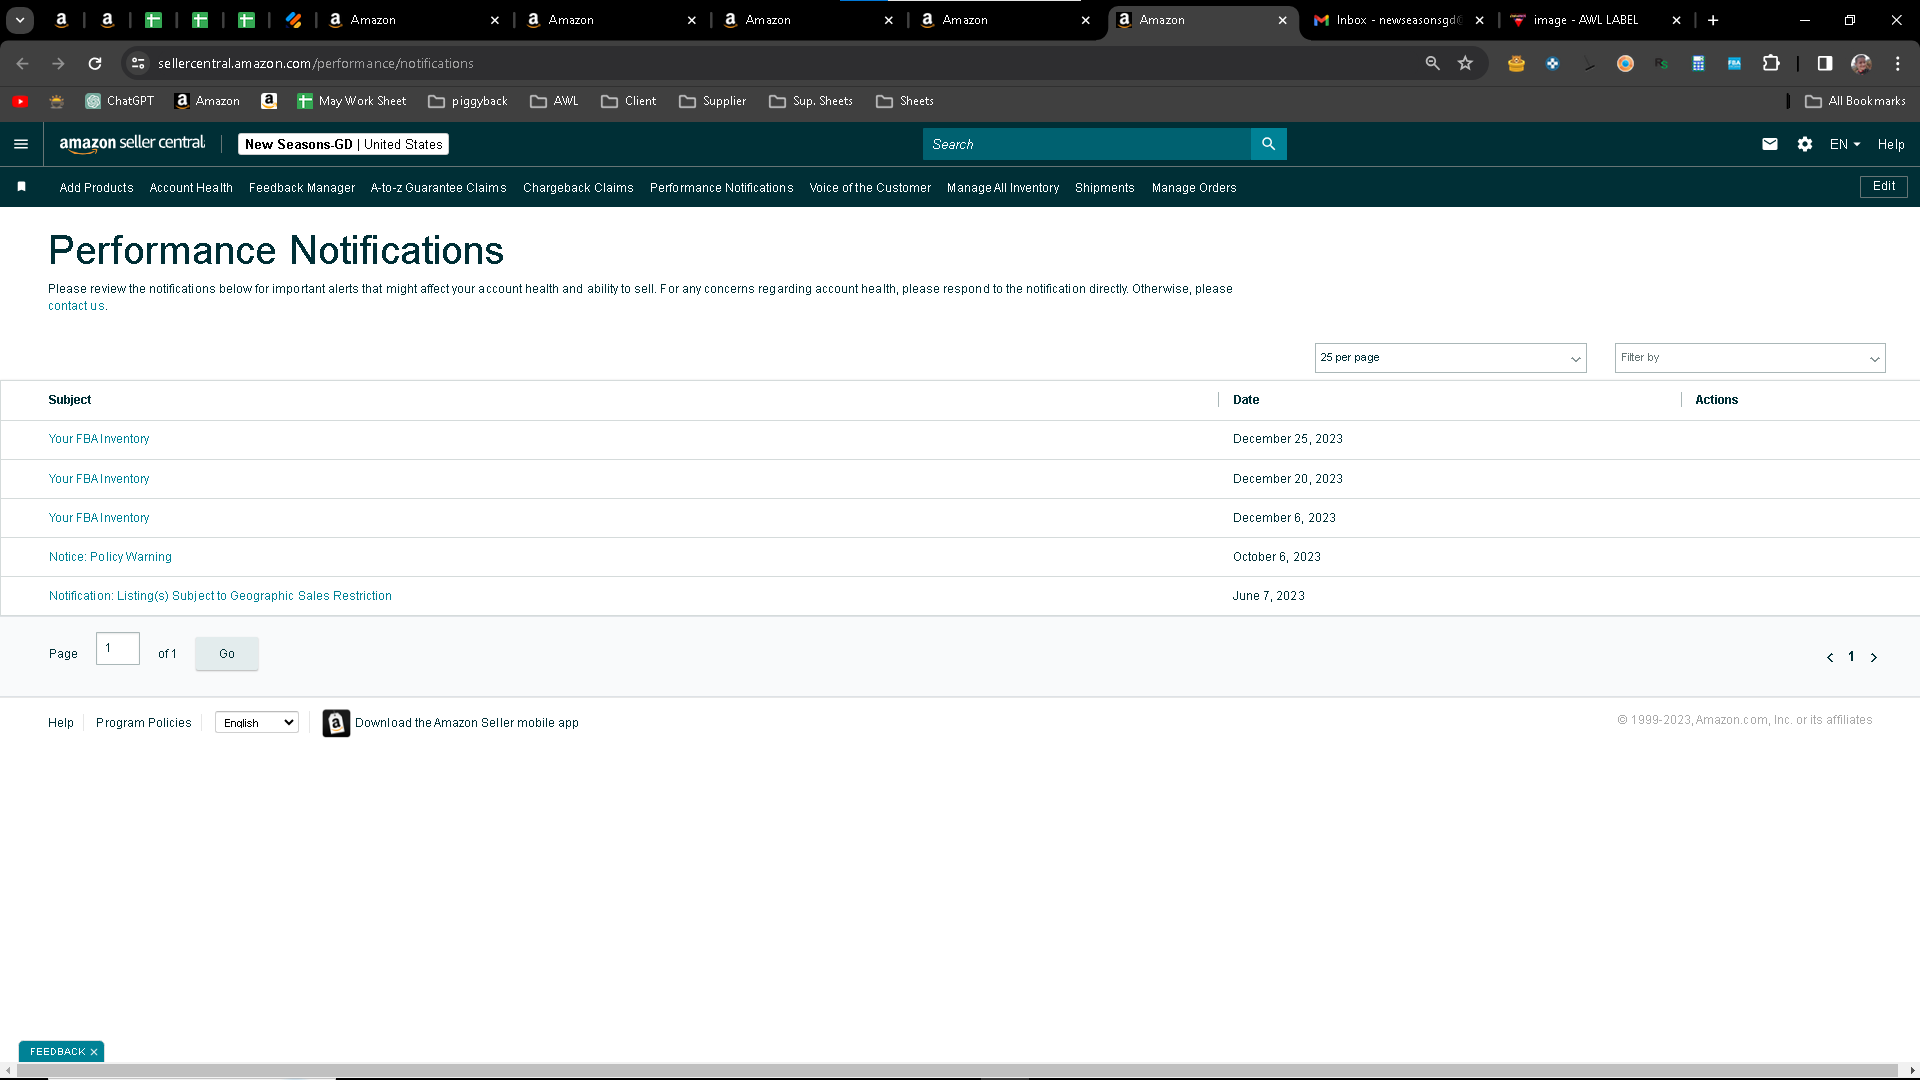Click the contact us link

tap(76, 306)
